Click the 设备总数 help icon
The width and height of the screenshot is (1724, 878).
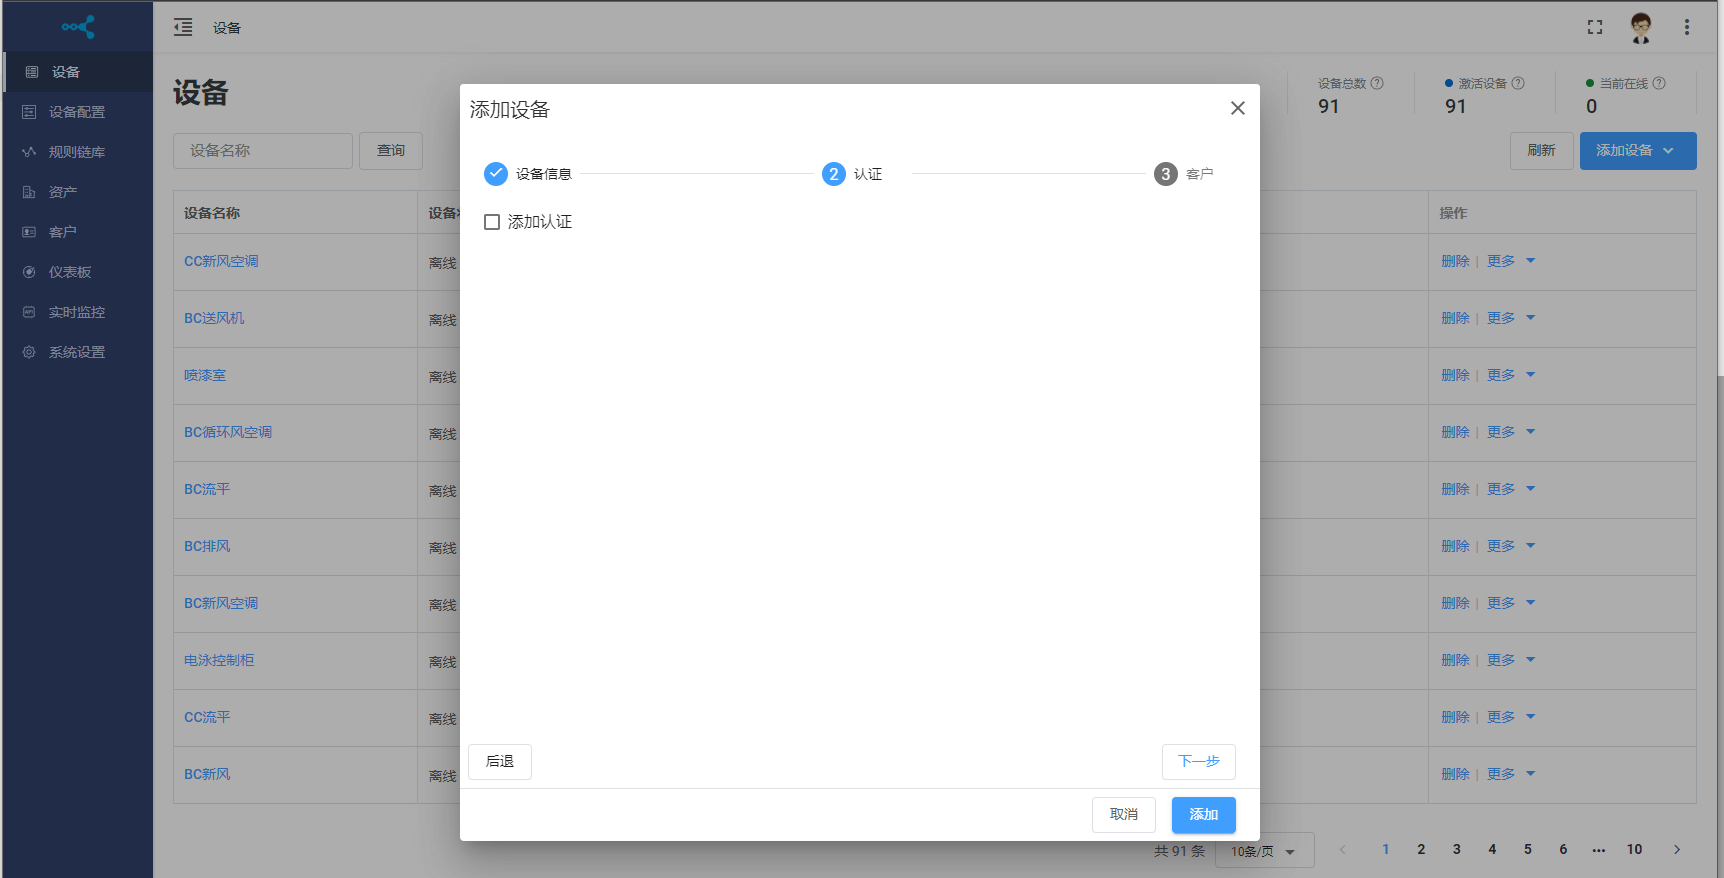pos(1377,83)
